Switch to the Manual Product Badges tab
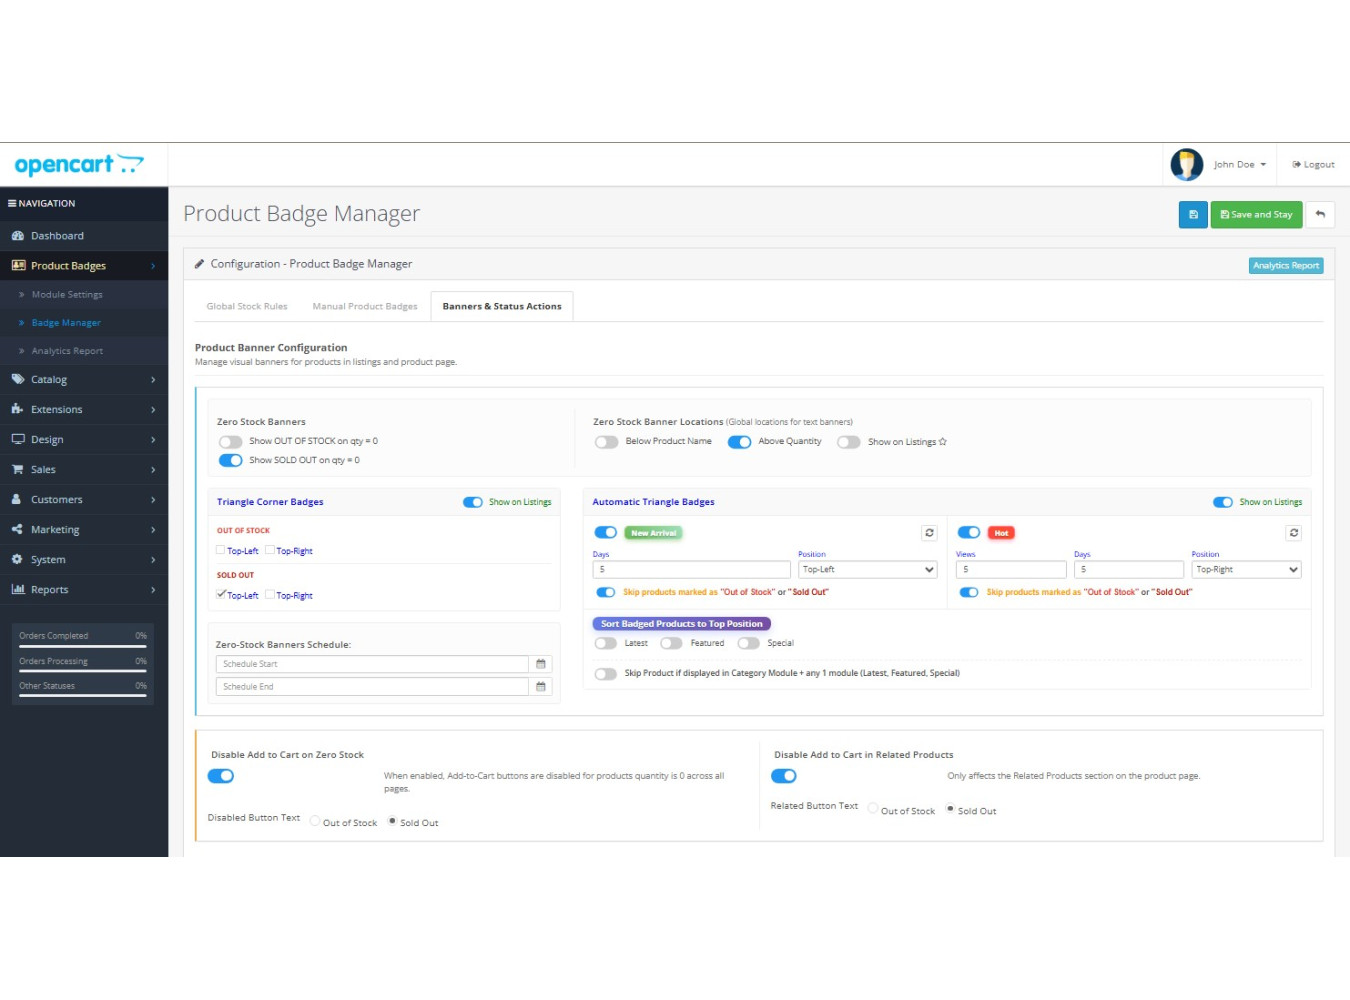Screen dimensions: 1350x1000 (365, 307)
